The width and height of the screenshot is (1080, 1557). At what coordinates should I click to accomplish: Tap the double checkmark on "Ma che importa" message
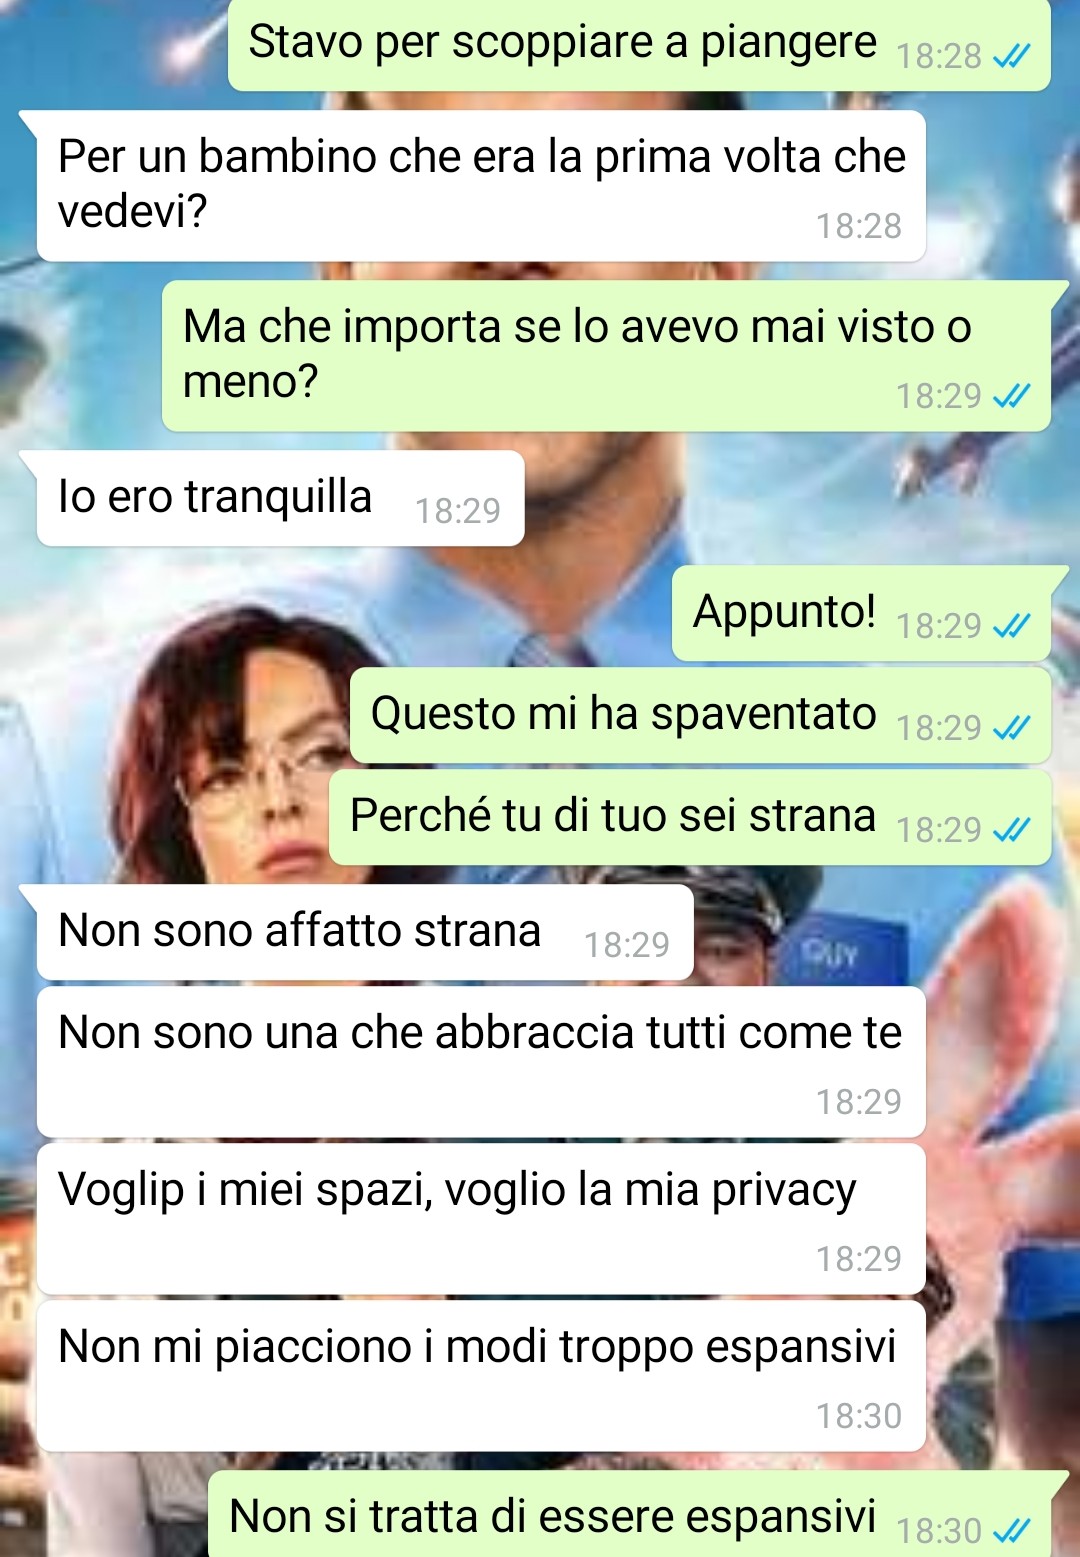(x=1011, y=397)
